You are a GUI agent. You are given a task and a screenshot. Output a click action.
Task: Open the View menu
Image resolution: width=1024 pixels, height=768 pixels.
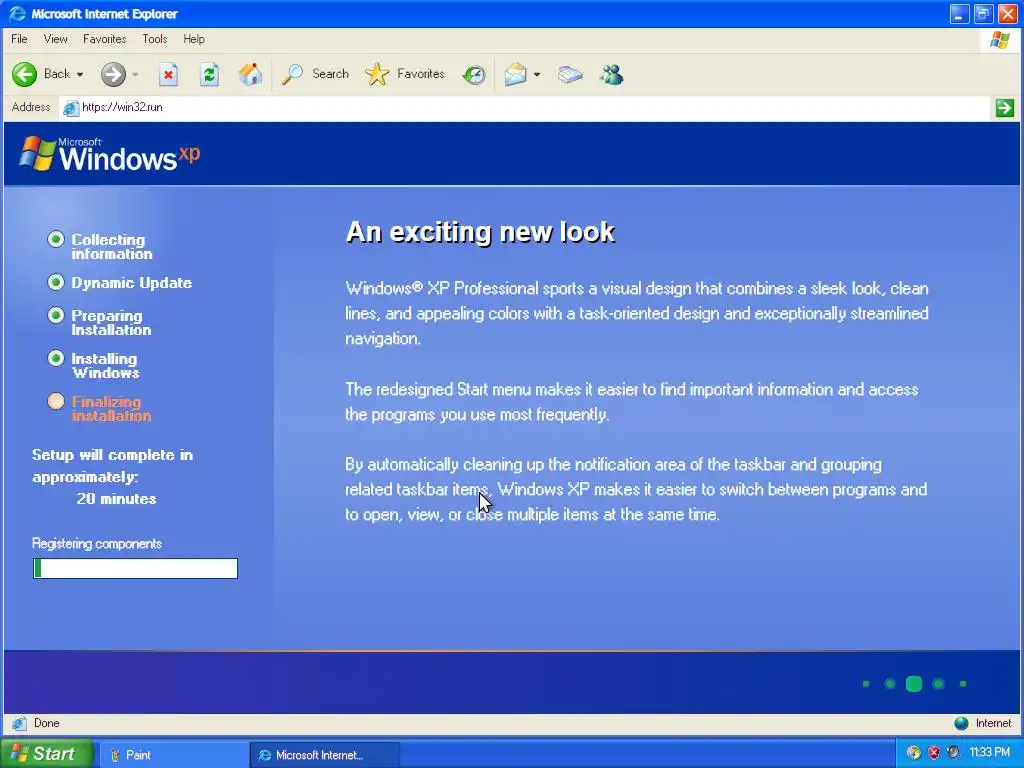56,39
